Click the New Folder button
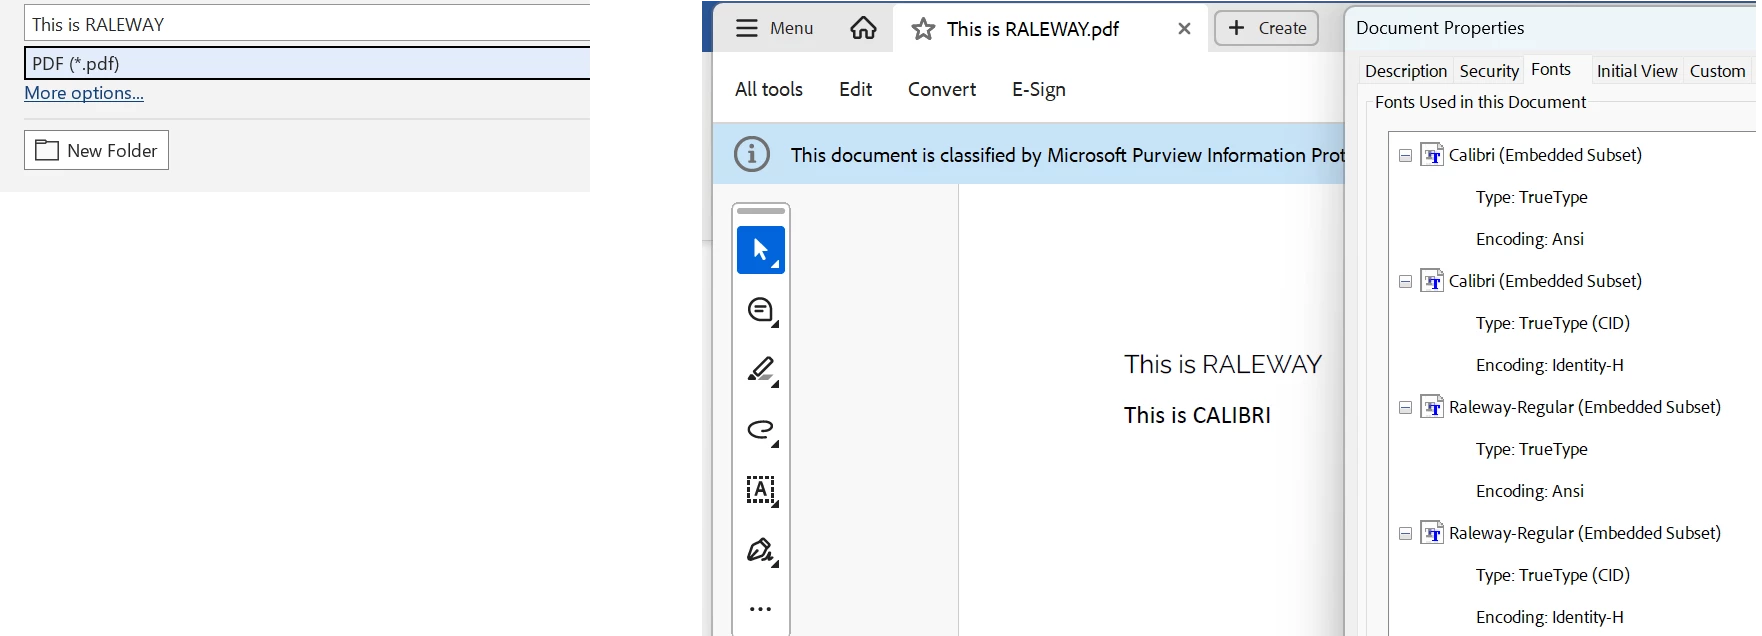 pyautogui.click(x=96, y=150)
